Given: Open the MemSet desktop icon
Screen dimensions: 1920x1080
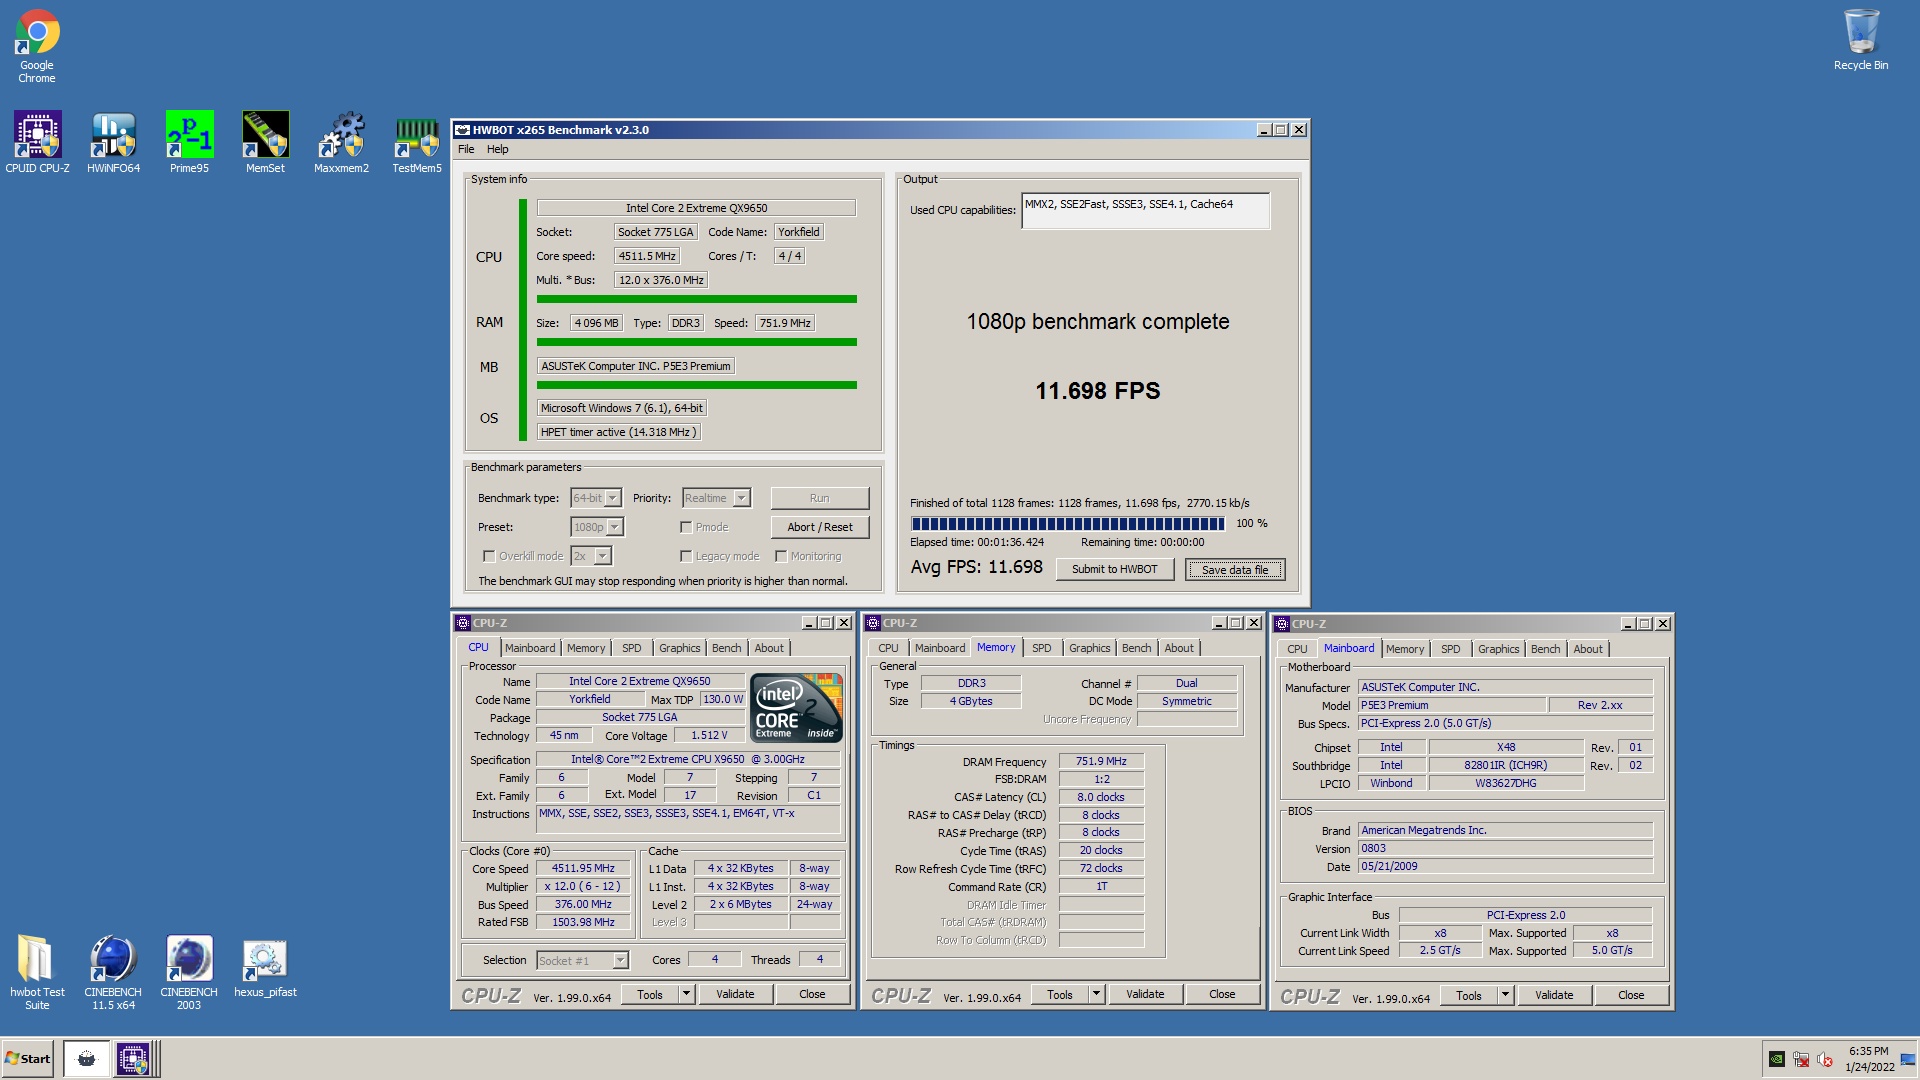Looking at the screenshot, I should click(265, 142).
